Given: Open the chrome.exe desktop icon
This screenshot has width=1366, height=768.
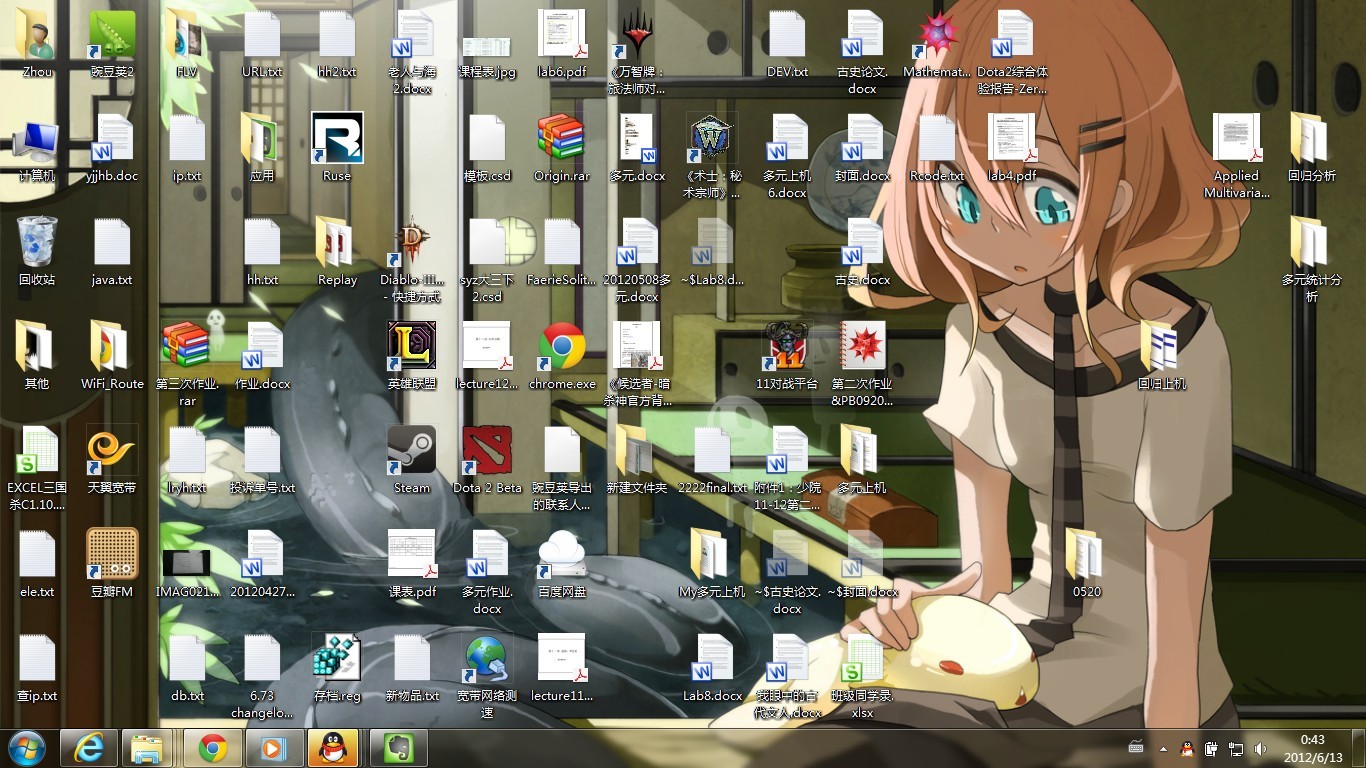Looking at the screenshot, I should click(x=562, y=346).
